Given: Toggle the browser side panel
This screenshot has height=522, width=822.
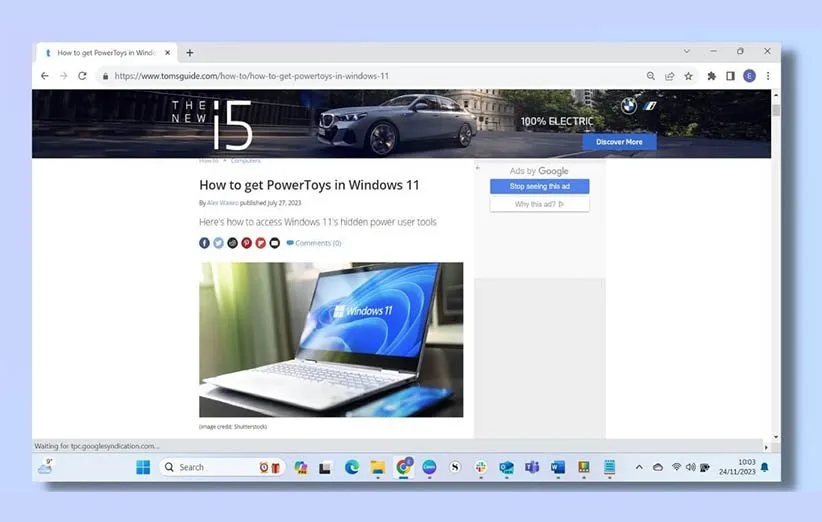Looking at the screenshot, I should point(730,76).
